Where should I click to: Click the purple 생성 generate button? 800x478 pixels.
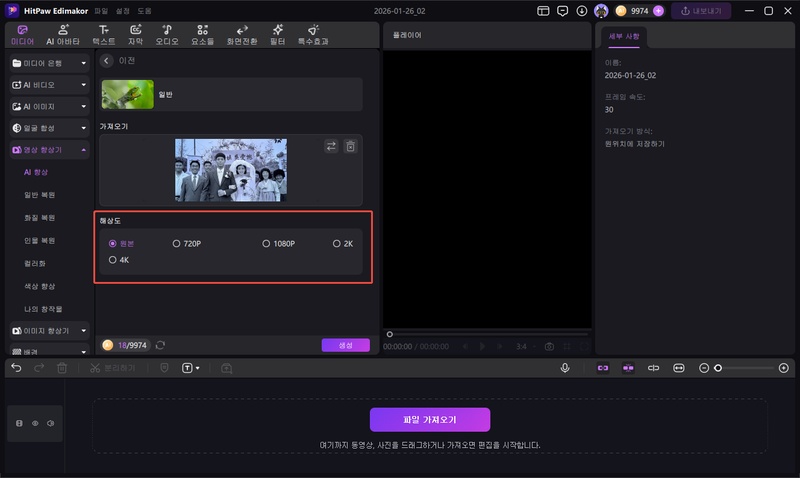tap(345, 345)
